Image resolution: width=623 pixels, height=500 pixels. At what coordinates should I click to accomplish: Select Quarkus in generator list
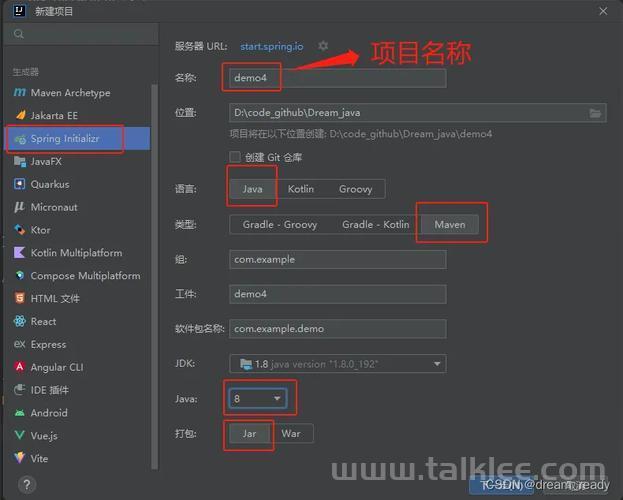point(78,184)
